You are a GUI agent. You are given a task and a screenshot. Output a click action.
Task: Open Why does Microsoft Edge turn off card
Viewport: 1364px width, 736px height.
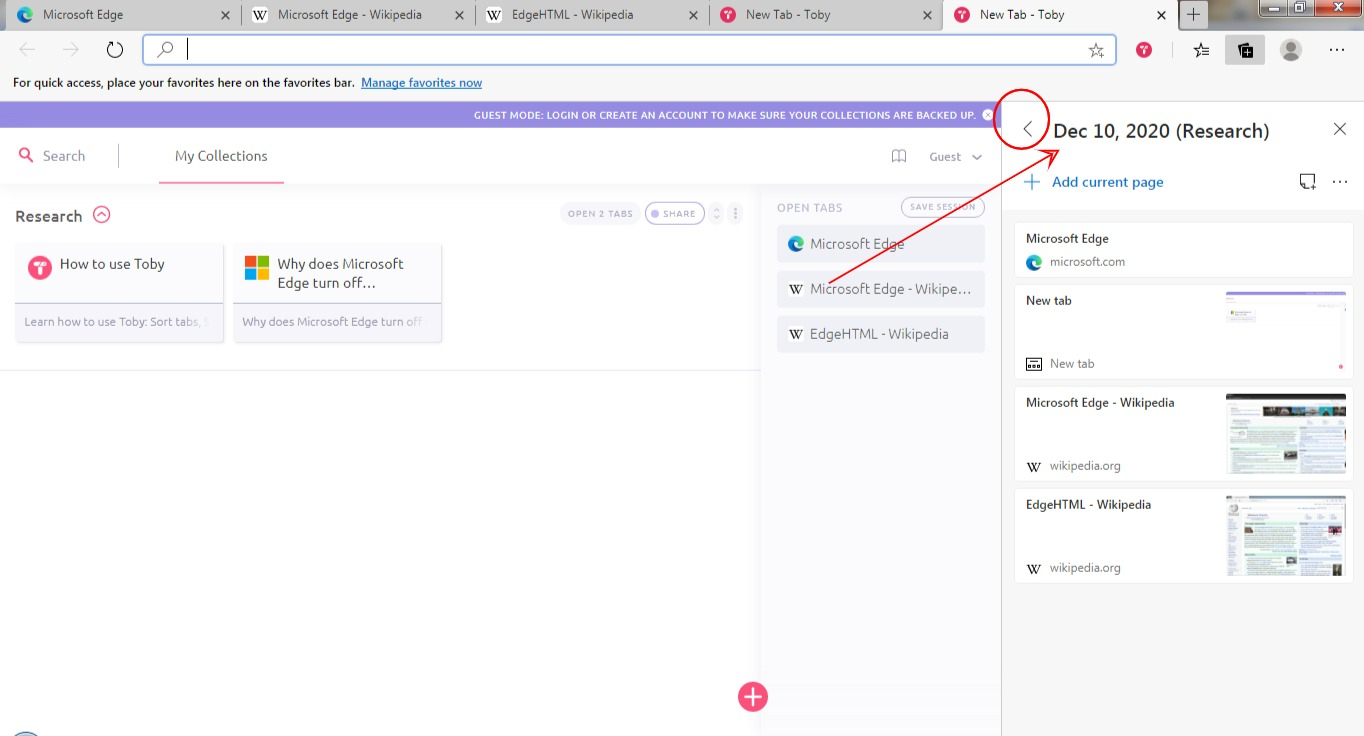point(337,292)
